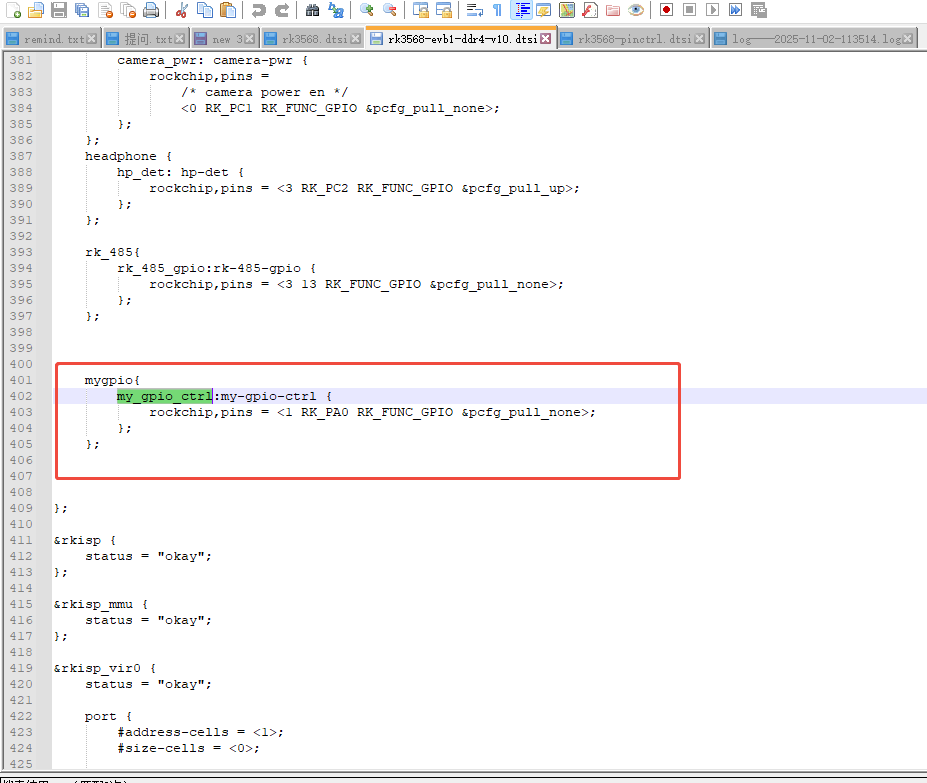Switch to the rk3568-pinctrl.dtsi tab

point(634,39)
